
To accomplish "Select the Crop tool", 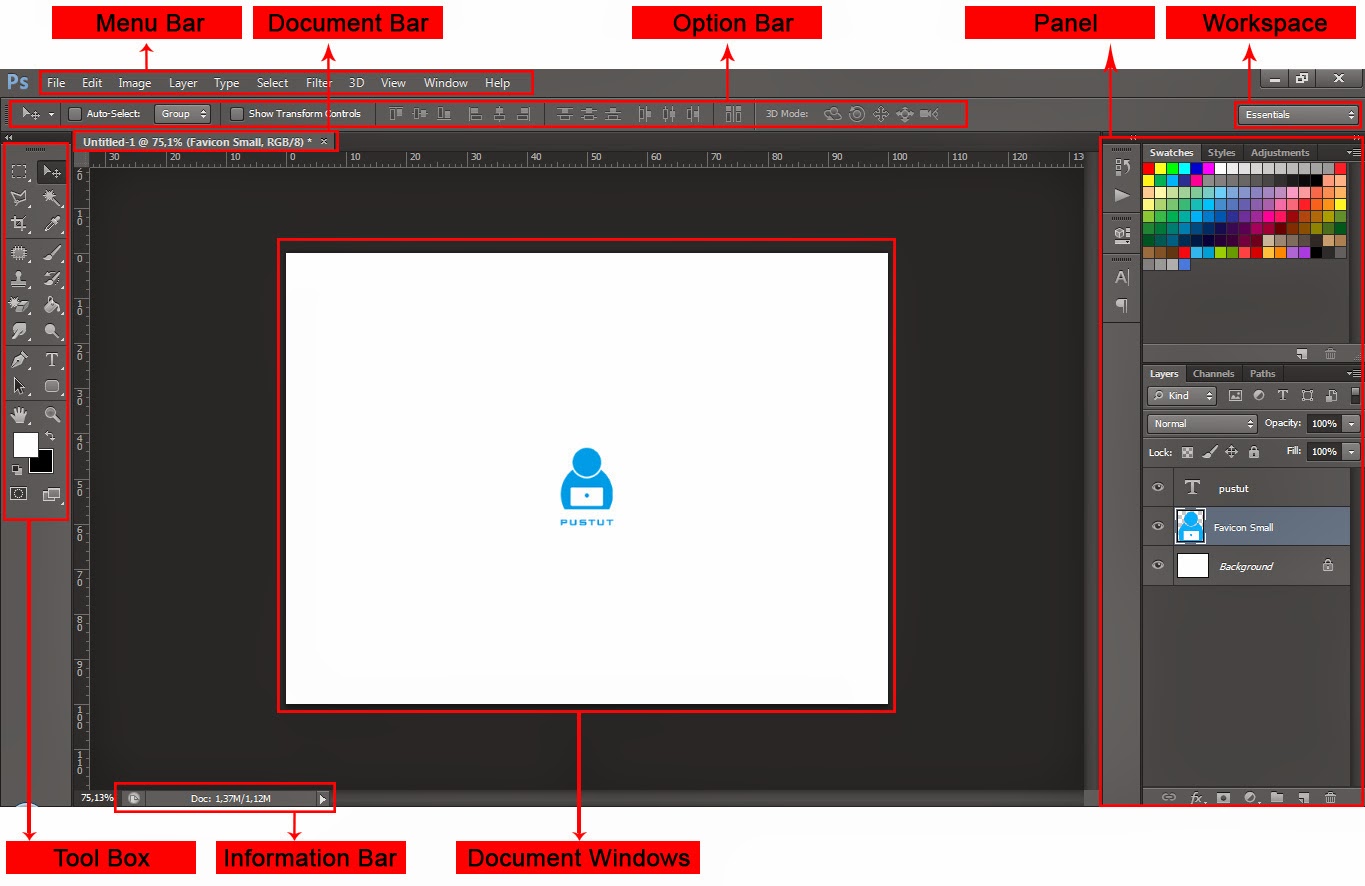I will point(19,224).
